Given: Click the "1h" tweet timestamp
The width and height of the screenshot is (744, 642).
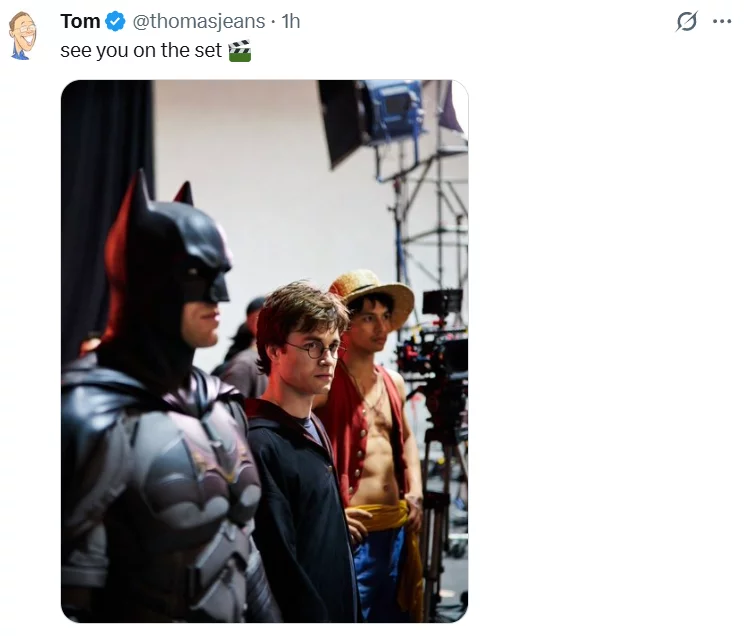Looking at the screenshot, I should click(x=290, y=21).
